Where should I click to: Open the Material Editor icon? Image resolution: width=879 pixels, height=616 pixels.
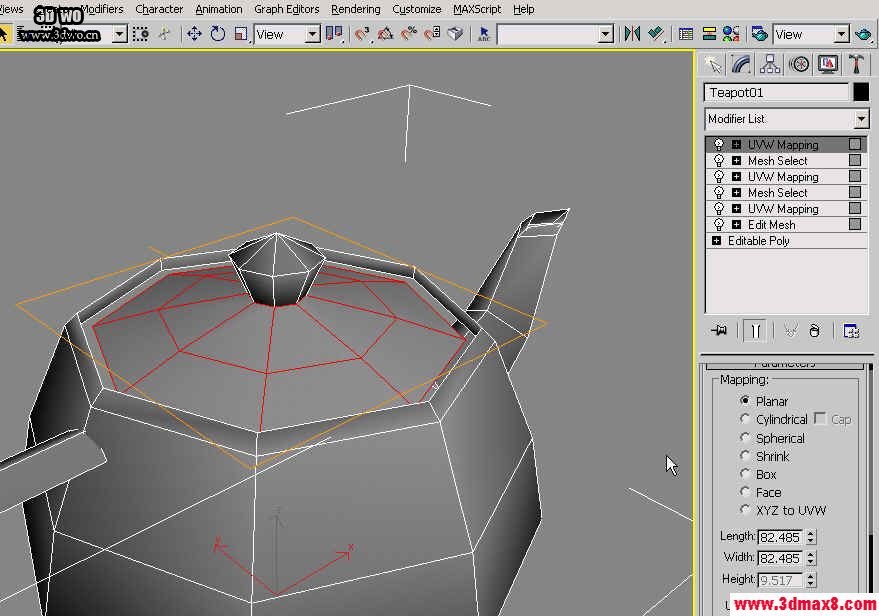730,34
